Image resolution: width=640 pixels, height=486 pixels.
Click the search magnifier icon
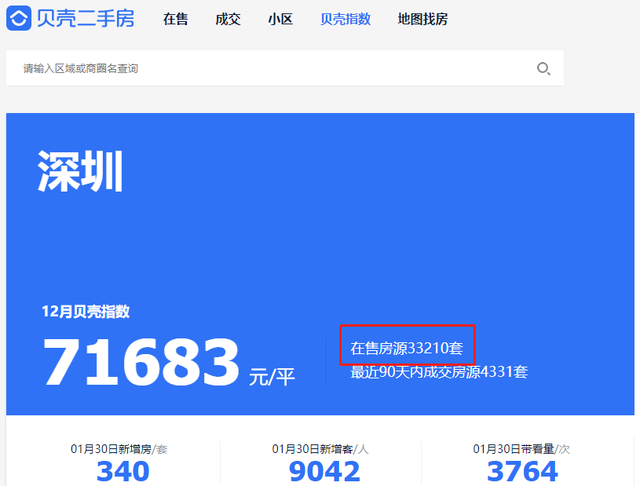pyautogui.click(x=543, y=69)
